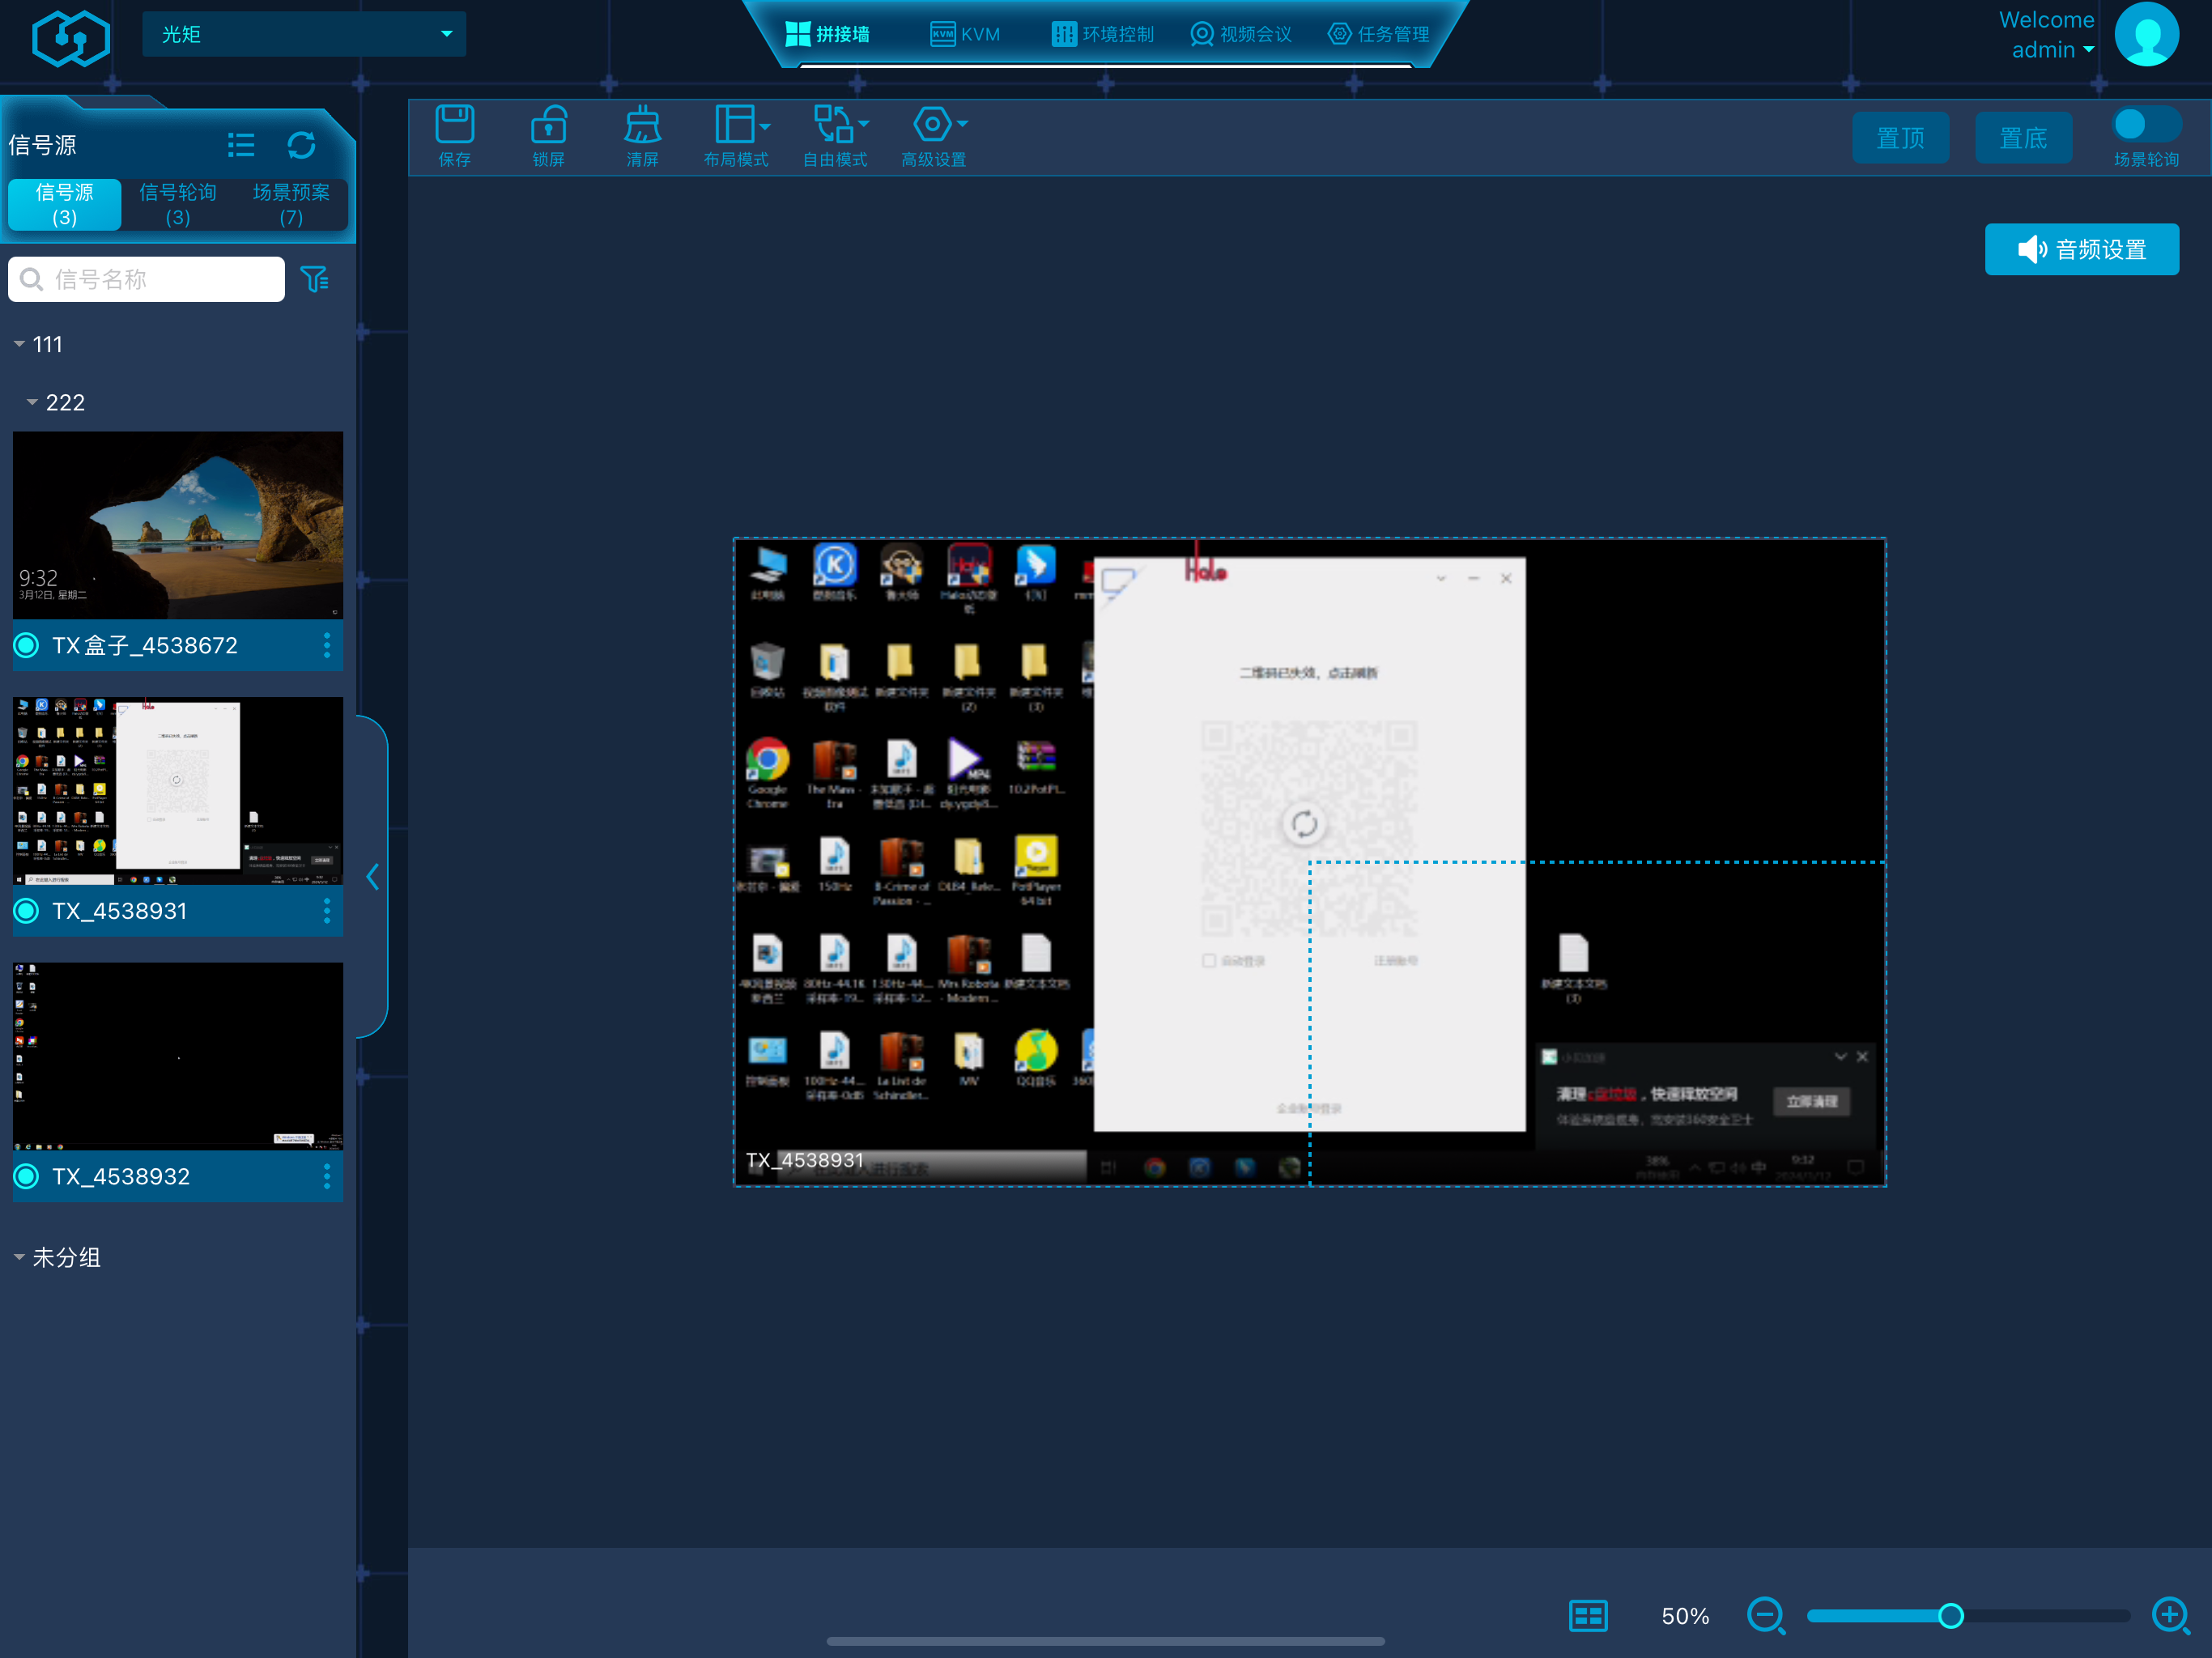Open the admin account dropdown arrow
The image size is (2212, 1658).
tap(2088, 50)
